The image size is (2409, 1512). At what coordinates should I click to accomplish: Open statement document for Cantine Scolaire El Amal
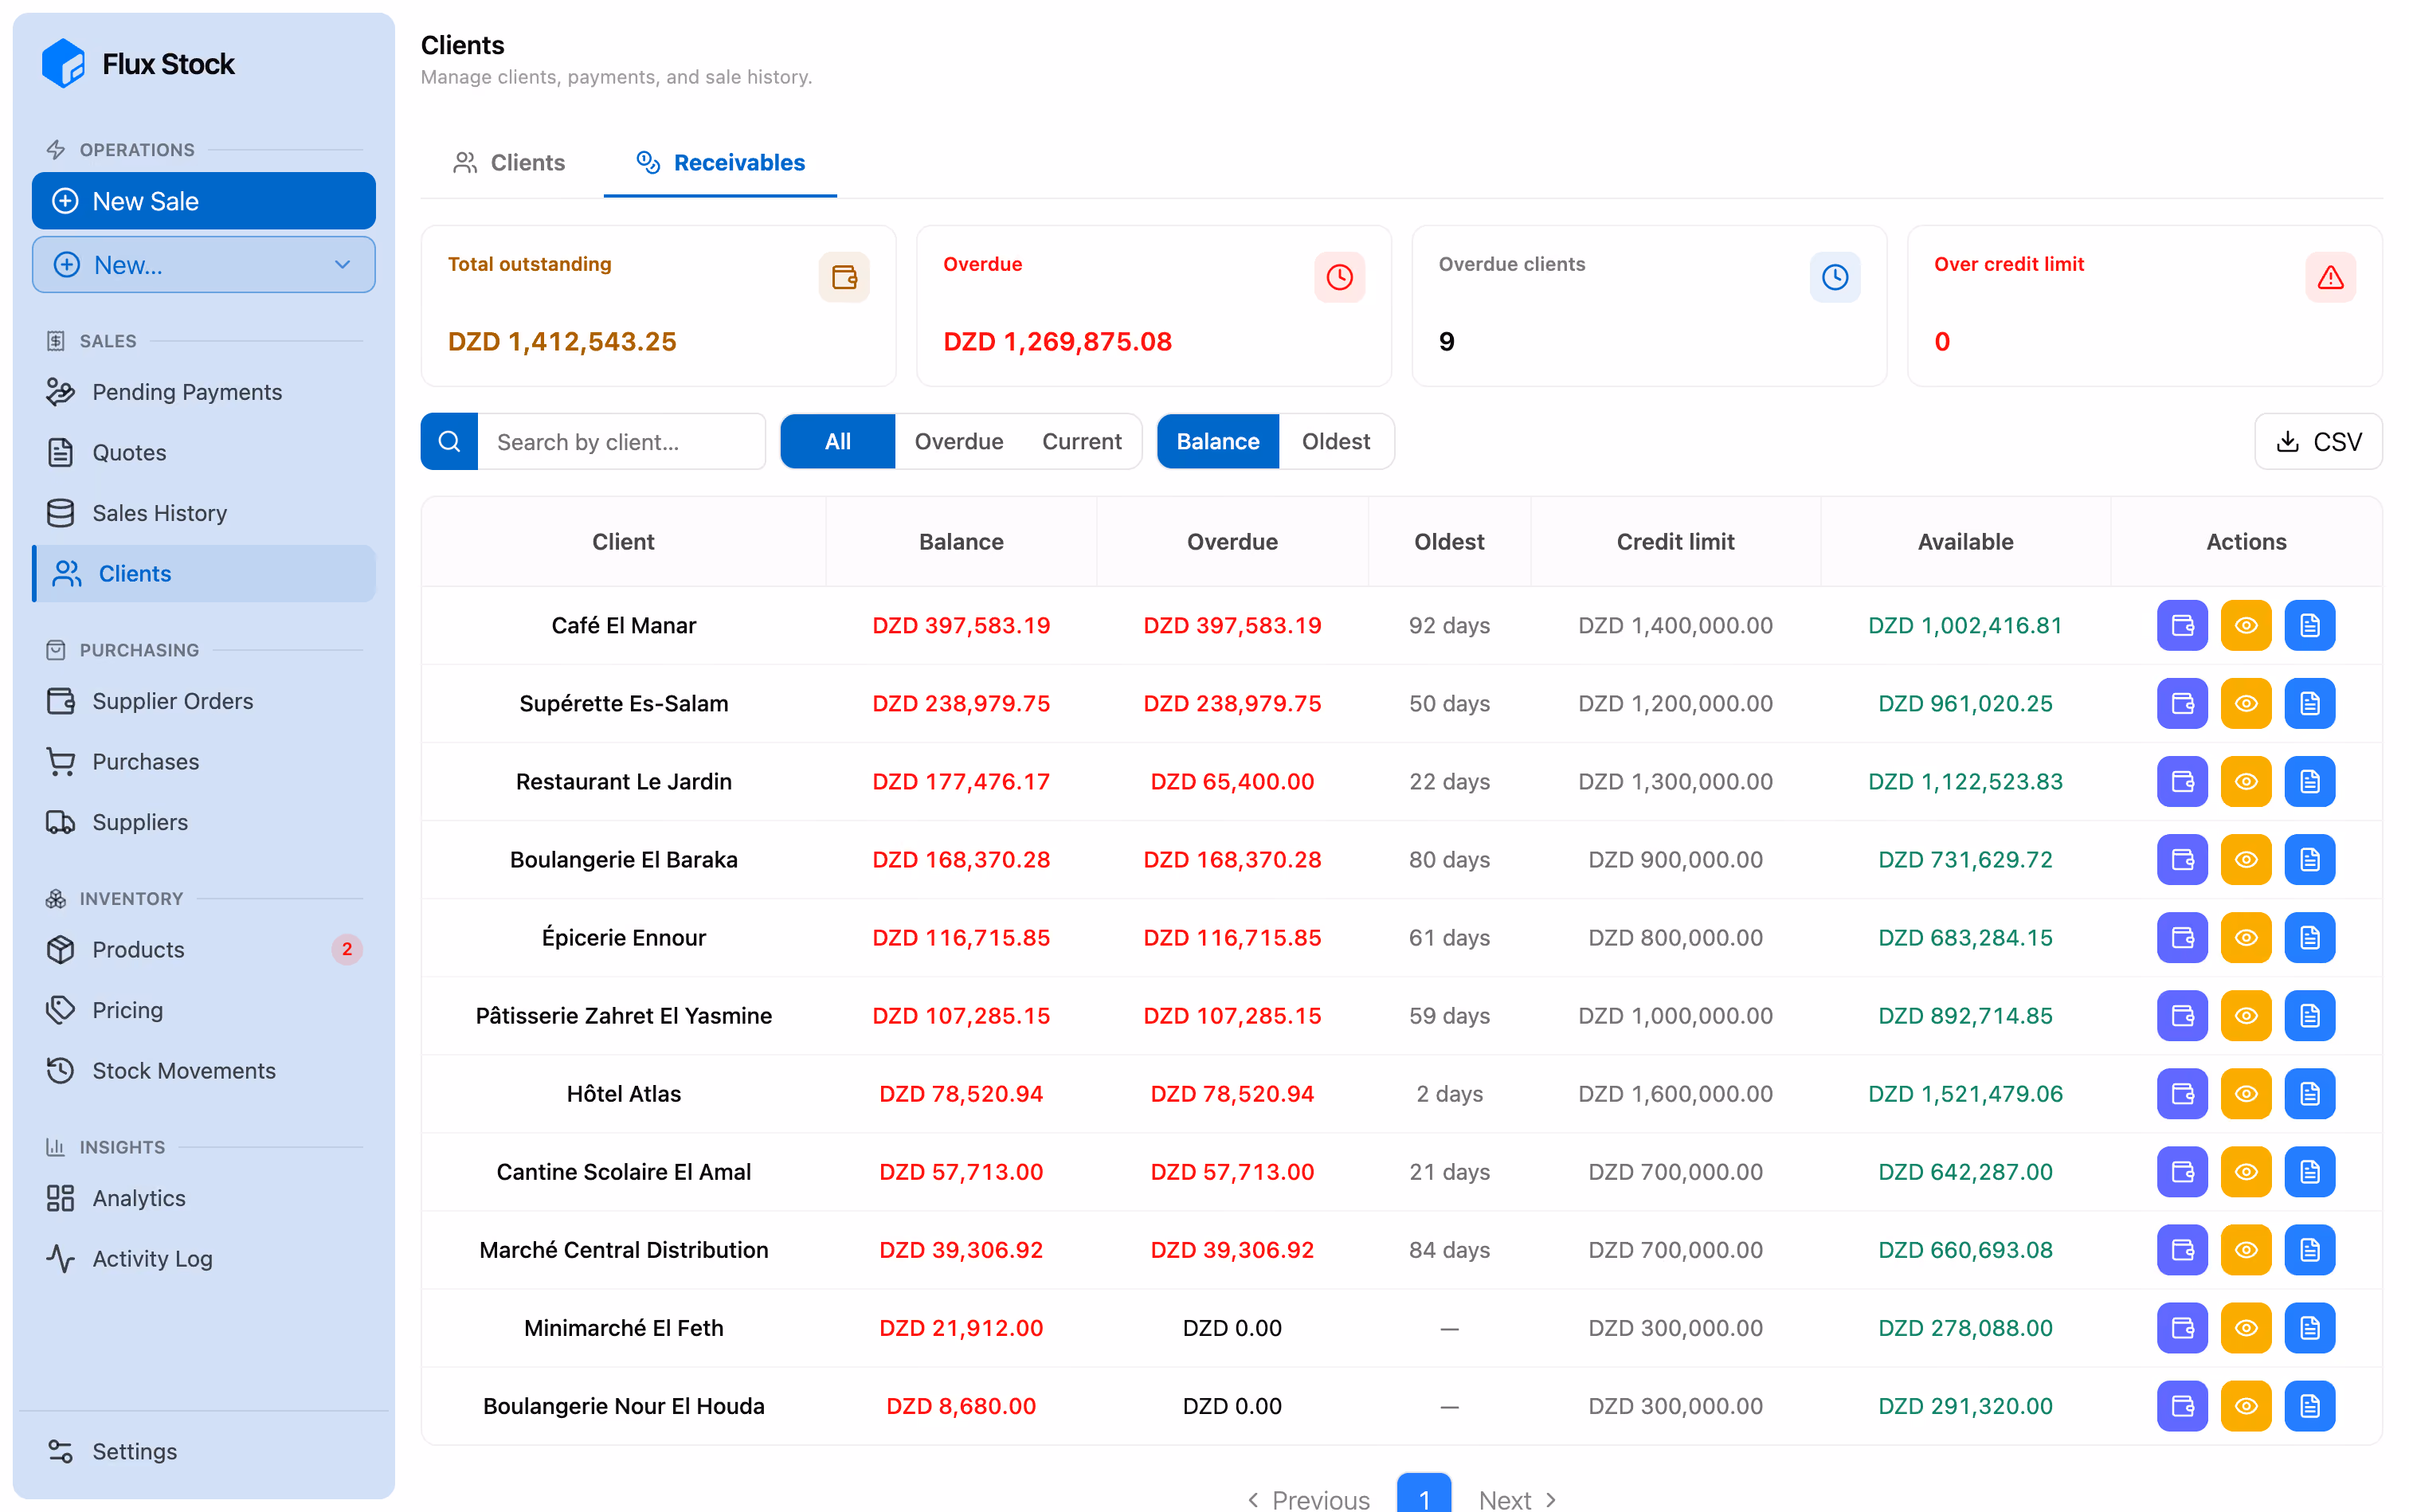point(2309,1171)
